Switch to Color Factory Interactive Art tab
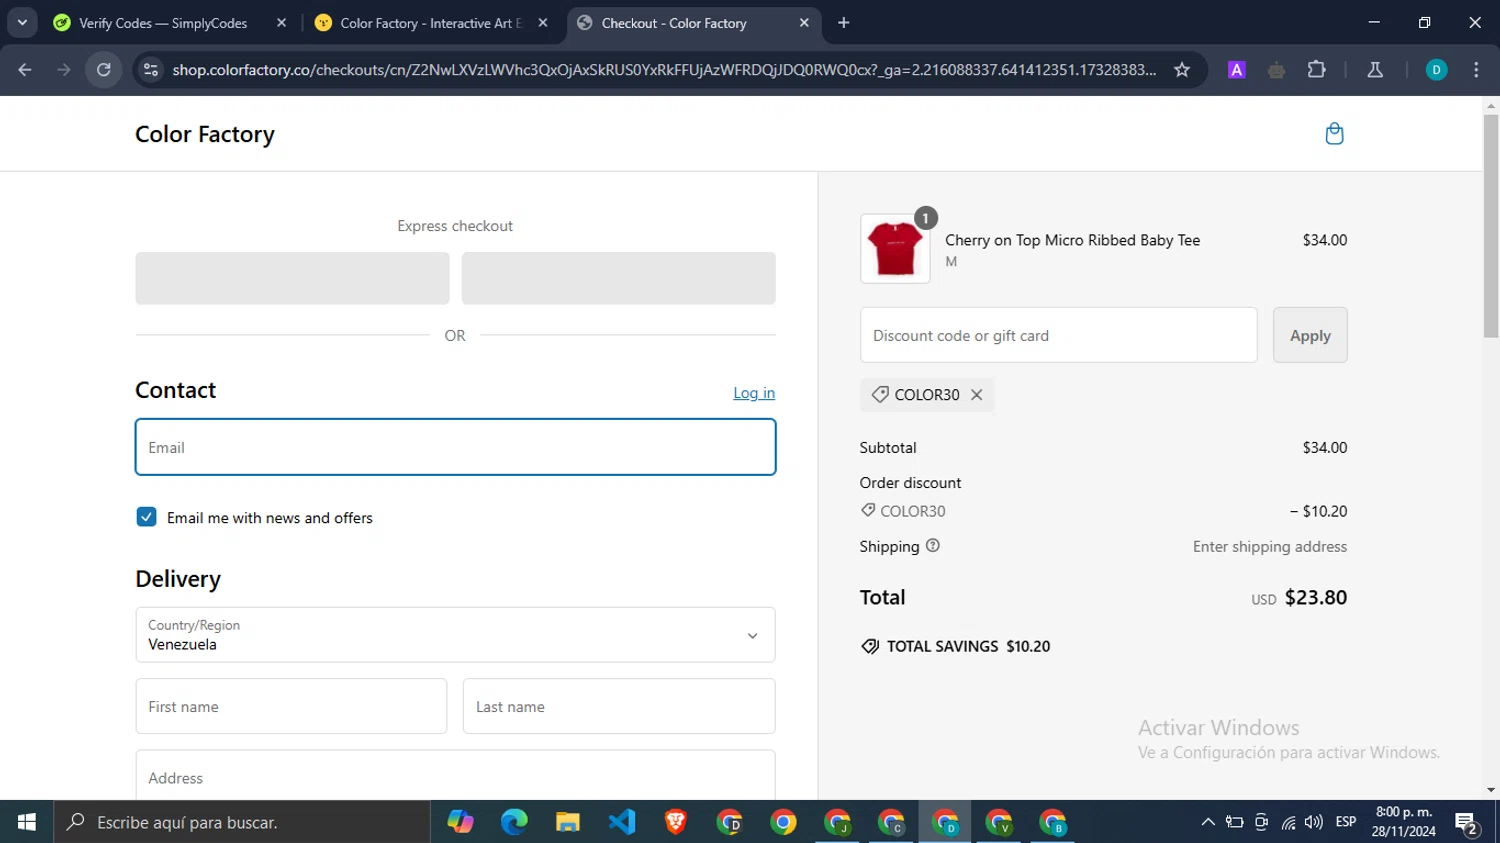The height and width of the screenshot is (843, 1500). click(431, 23)
